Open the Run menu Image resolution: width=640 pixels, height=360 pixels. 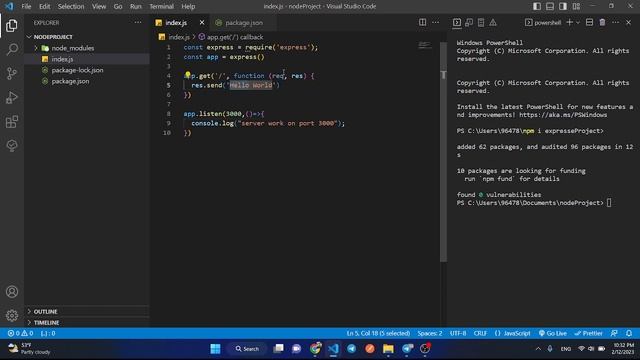pos(136,6)
